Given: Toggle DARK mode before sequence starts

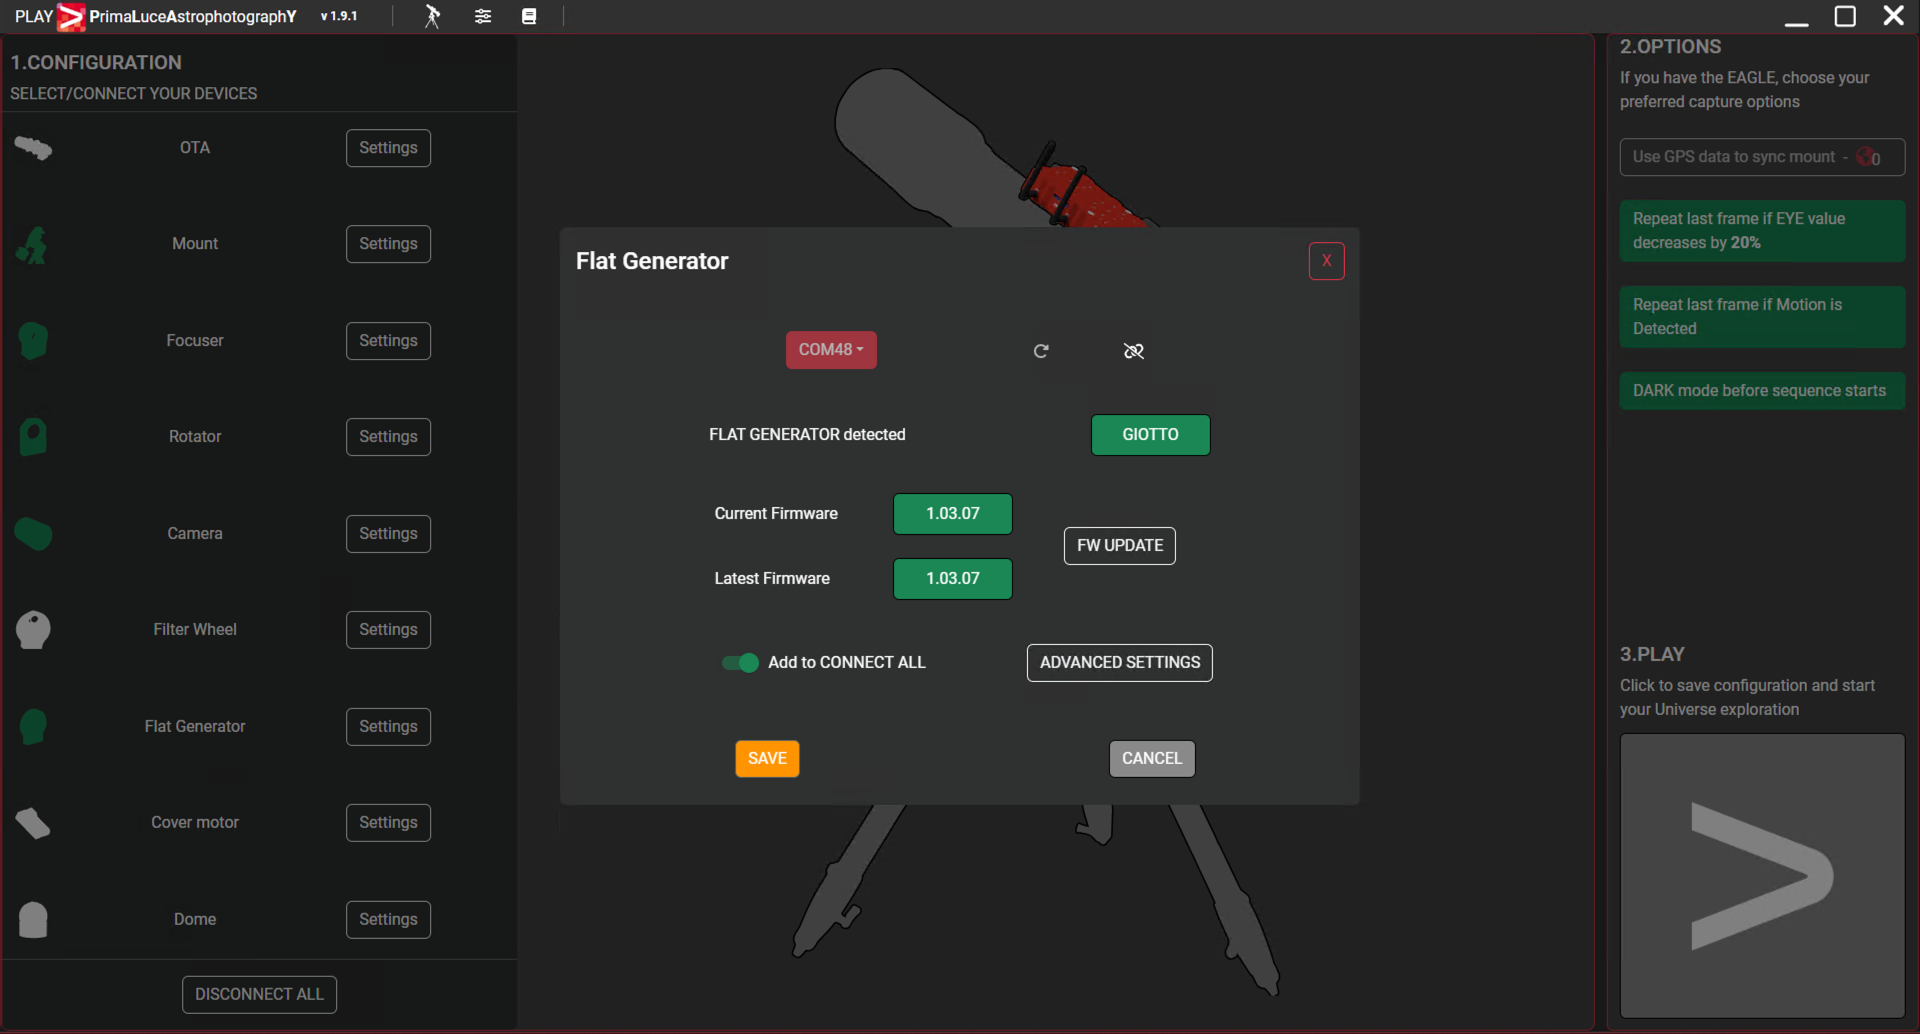Looking at the screenshot, I should pyautogui.click(x=1762, y=391).
